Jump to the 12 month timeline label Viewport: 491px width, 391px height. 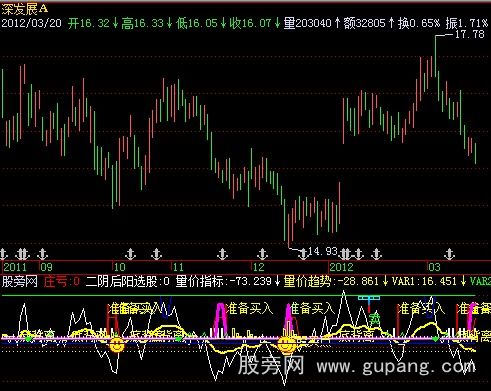(x=258, y=267)
